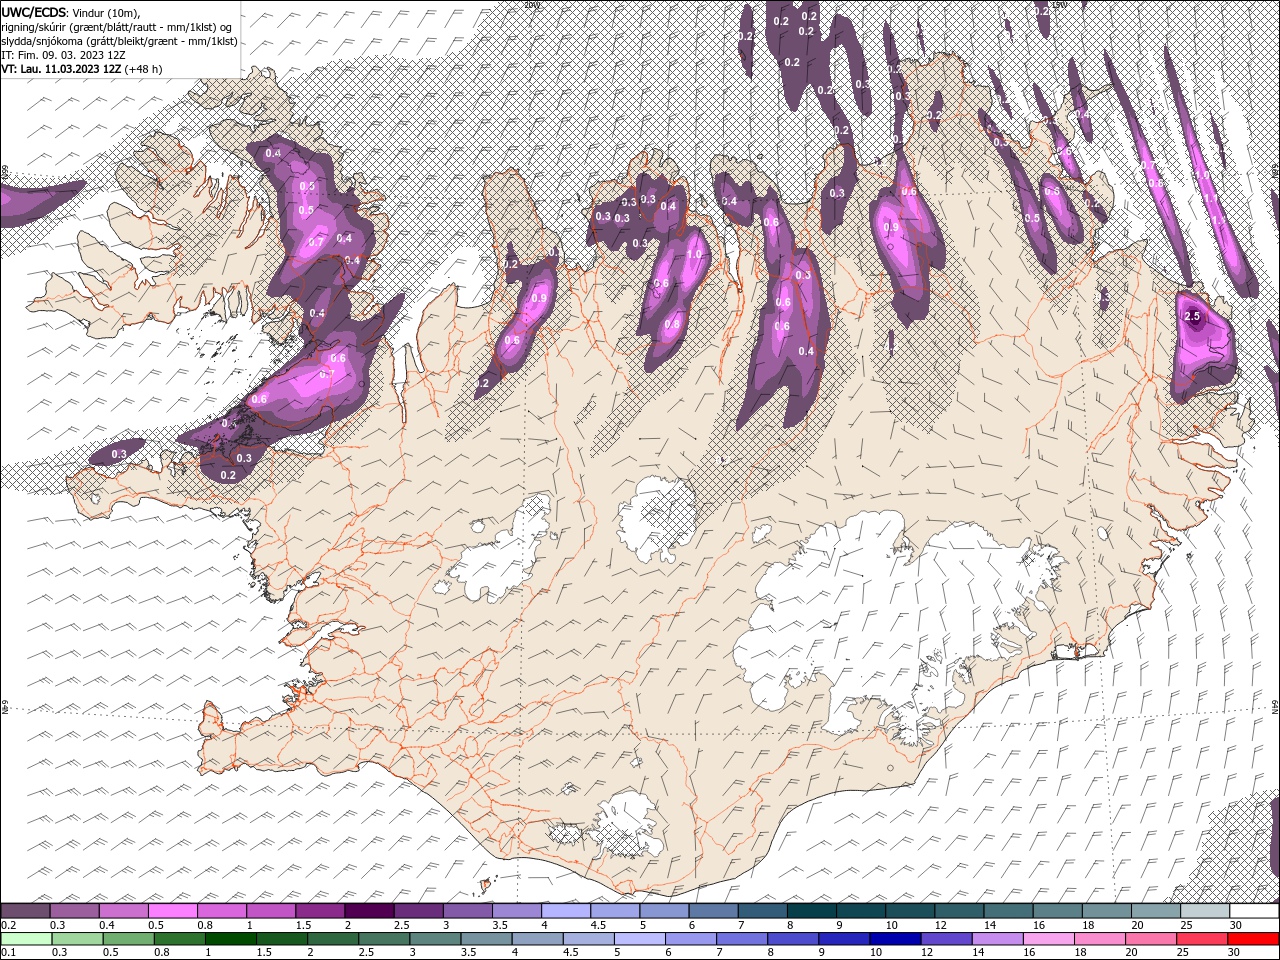Pick the darkest purple 2 swatch in top legend row

(370, 911)
